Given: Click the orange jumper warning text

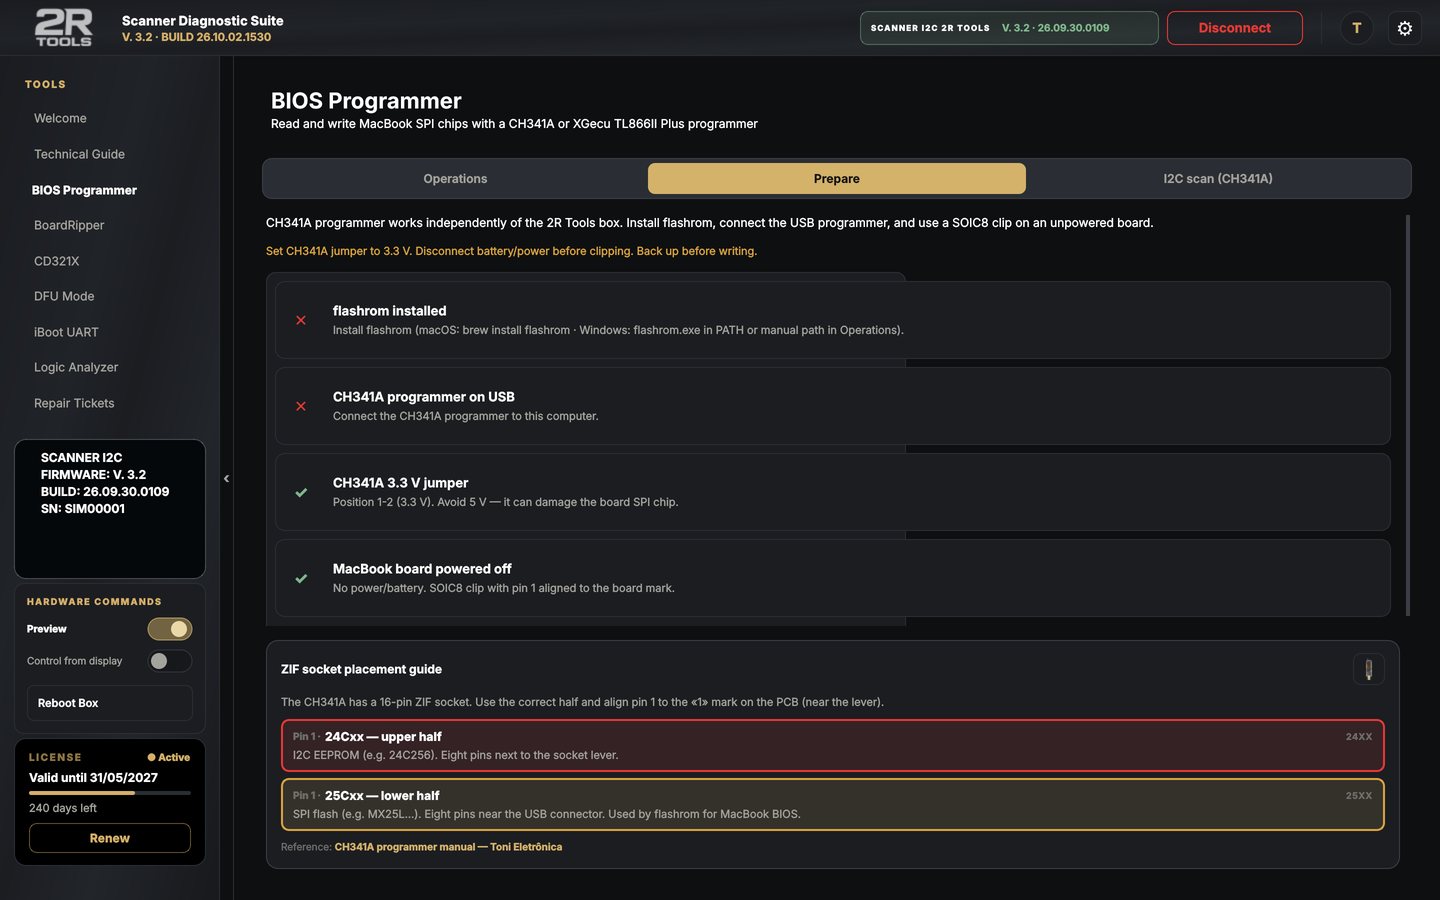Looking at the screenshot, I should [511, 251].
